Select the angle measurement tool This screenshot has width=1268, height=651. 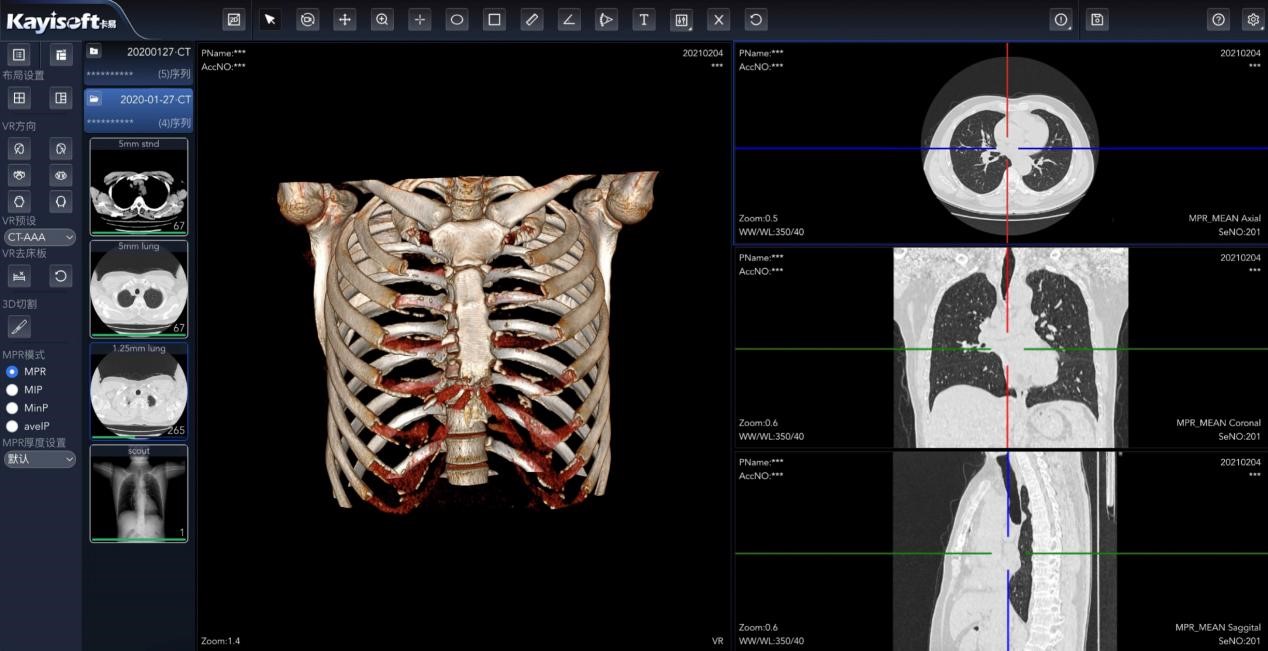point(569,19)
